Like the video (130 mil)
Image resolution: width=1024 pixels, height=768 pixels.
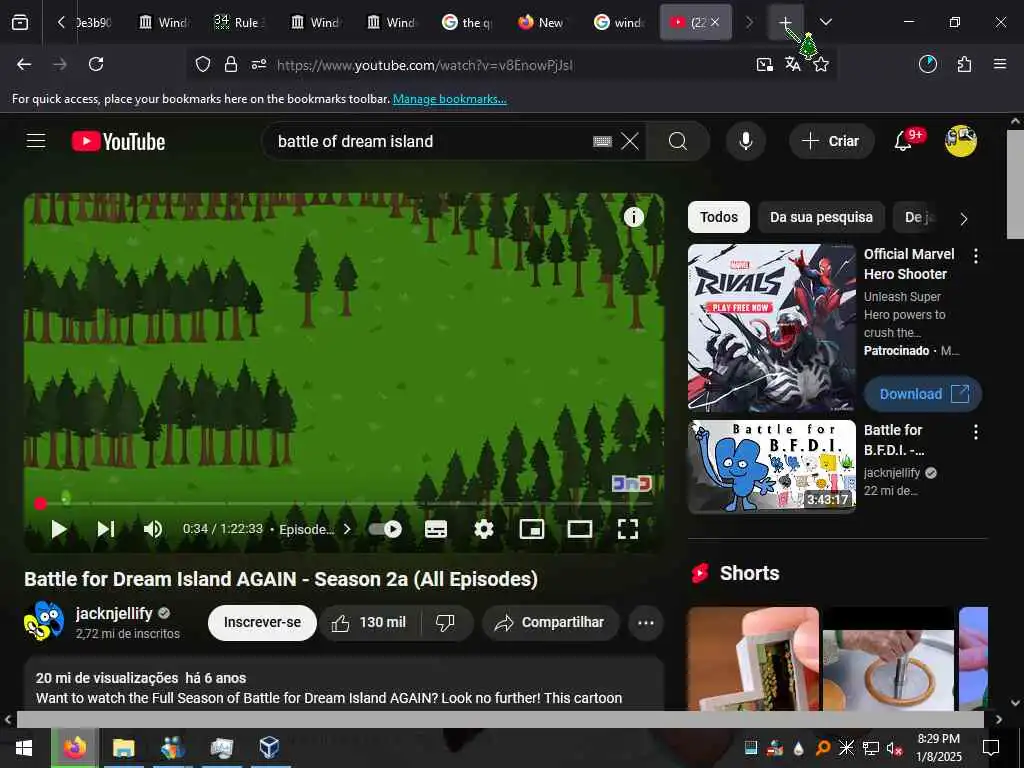click(x=369, y=623)
